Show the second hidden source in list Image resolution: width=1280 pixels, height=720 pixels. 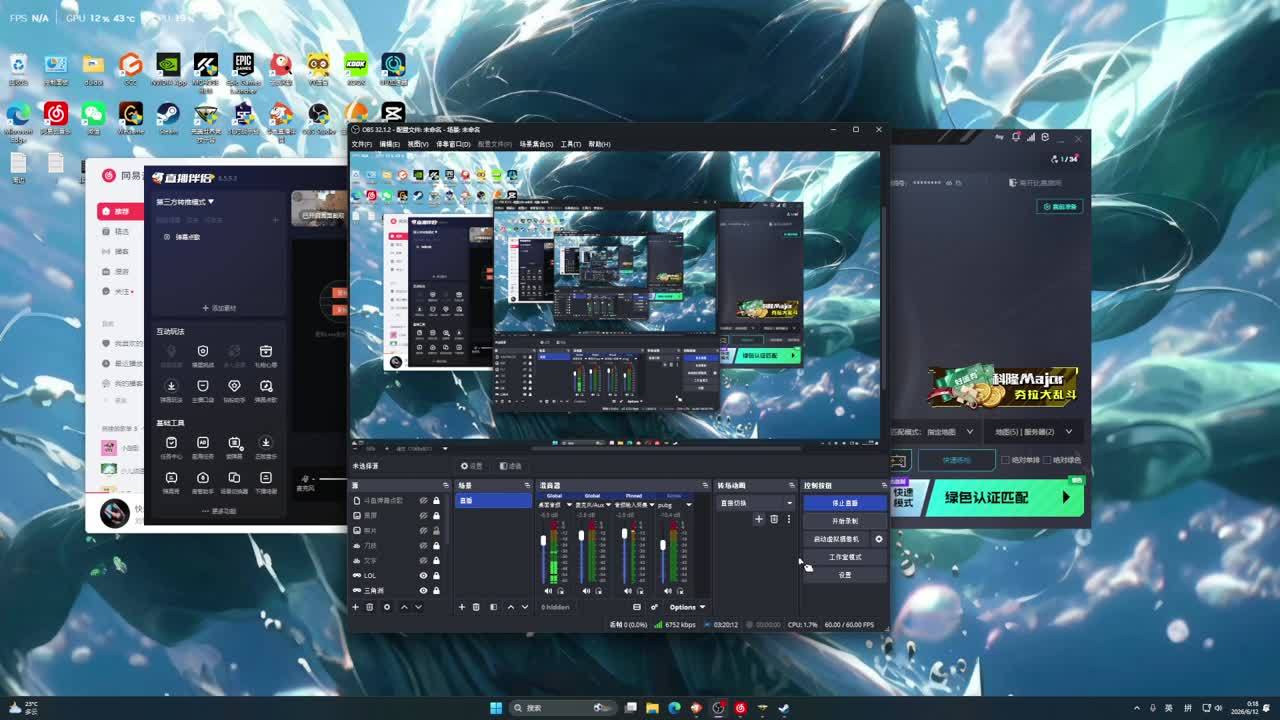click(x=423, y=515)
